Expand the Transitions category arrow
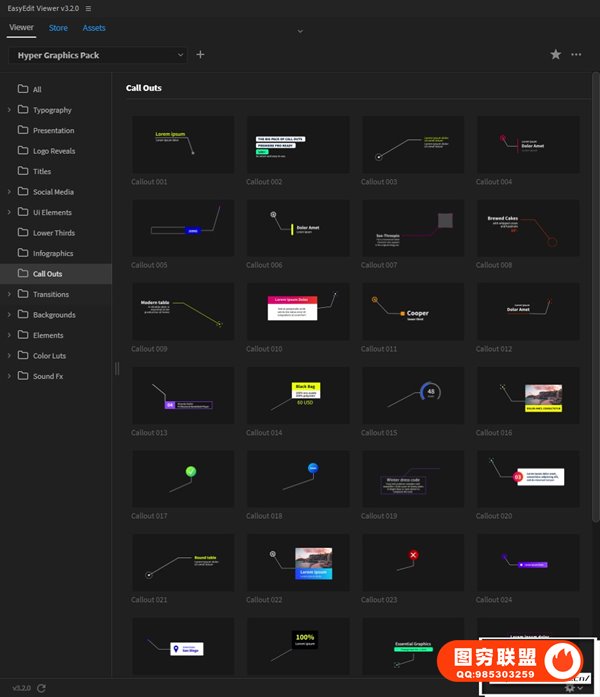Viewport: 600px width, 697px height. click(10, 294)
